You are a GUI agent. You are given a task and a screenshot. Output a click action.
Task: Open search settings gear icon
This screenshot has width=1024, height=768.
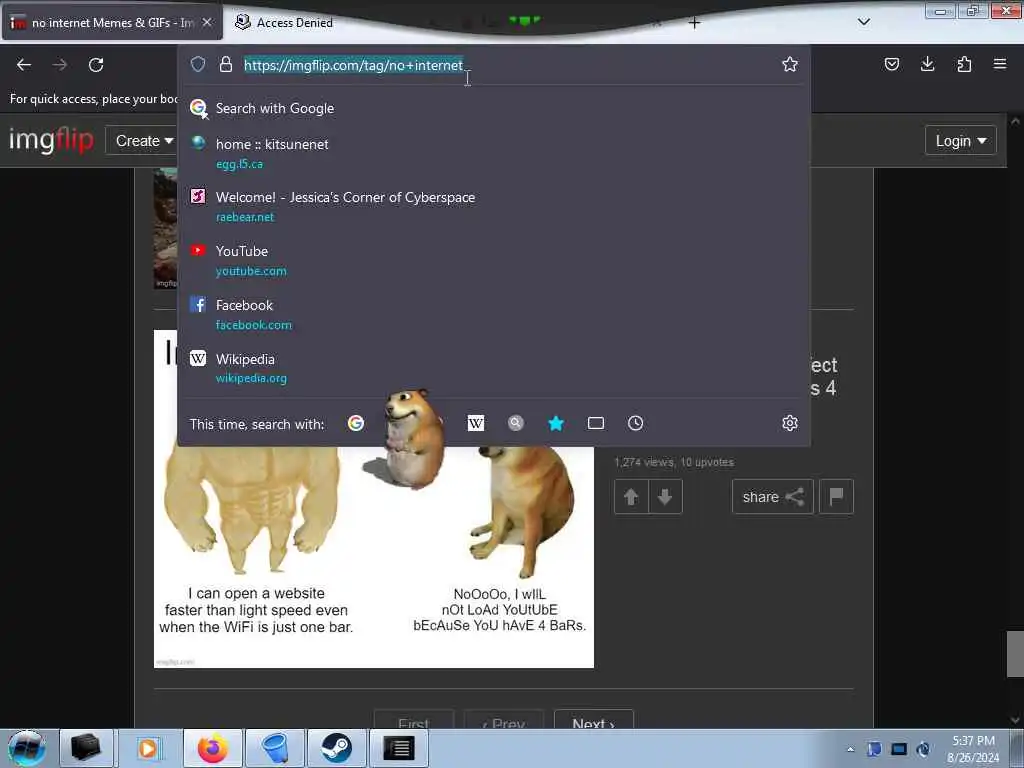[x=790, y=423]
